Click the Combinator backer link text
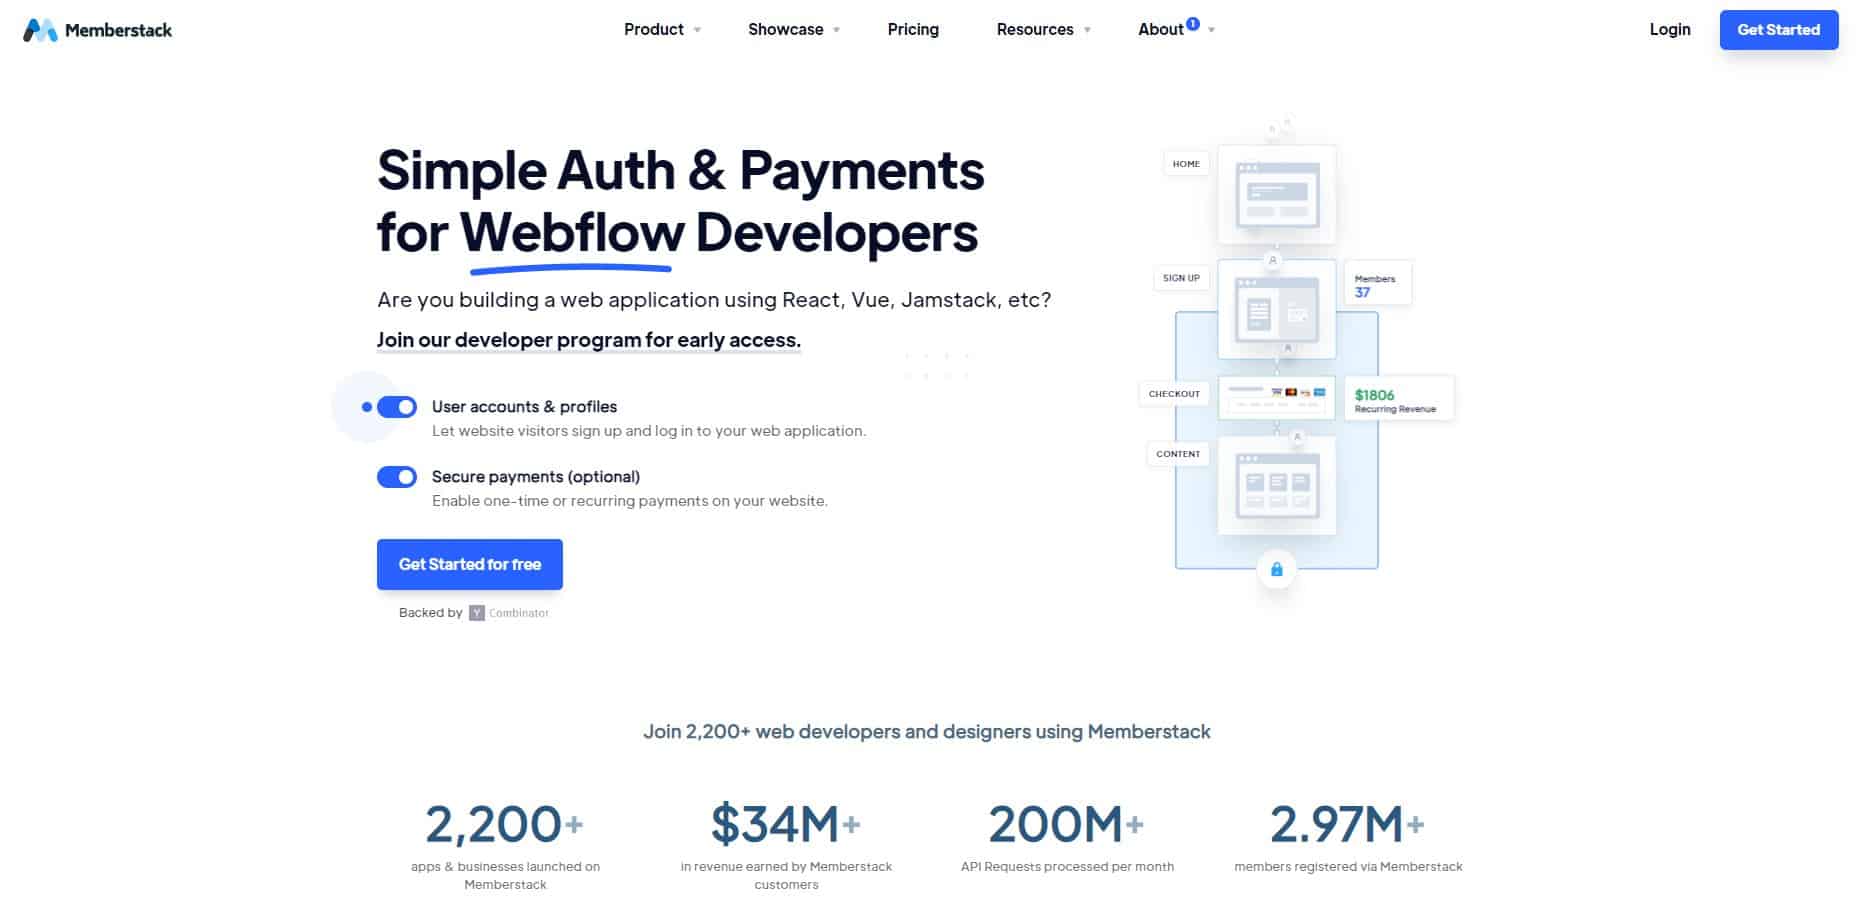 pyautogui.click(x=519, y=613)
